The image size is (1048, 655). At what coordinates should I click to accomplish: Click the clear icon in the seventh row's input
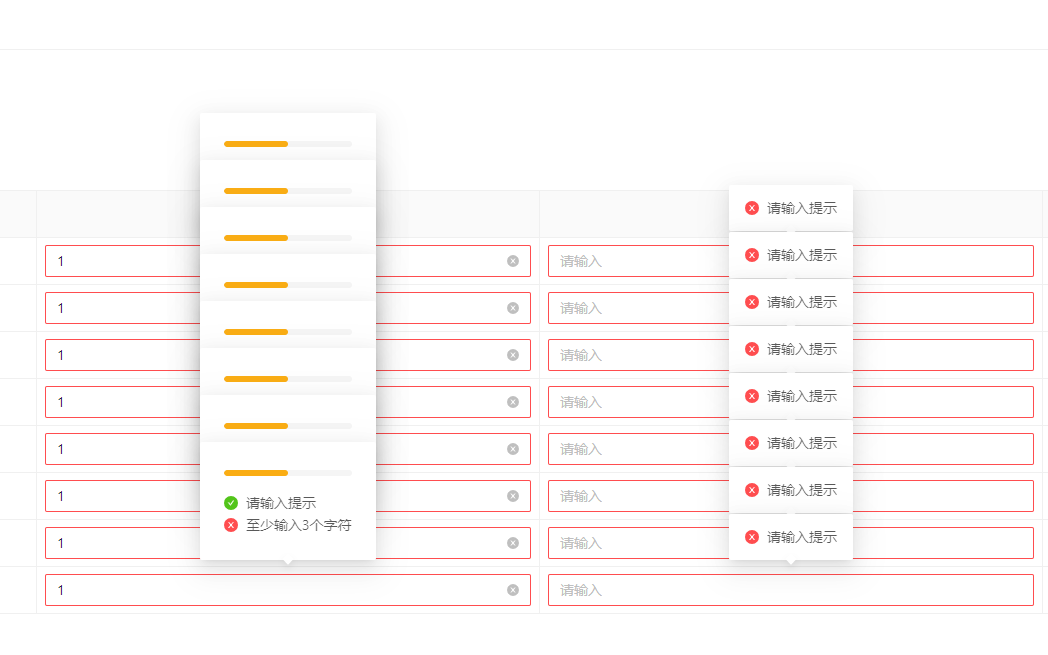click(513, 543)
